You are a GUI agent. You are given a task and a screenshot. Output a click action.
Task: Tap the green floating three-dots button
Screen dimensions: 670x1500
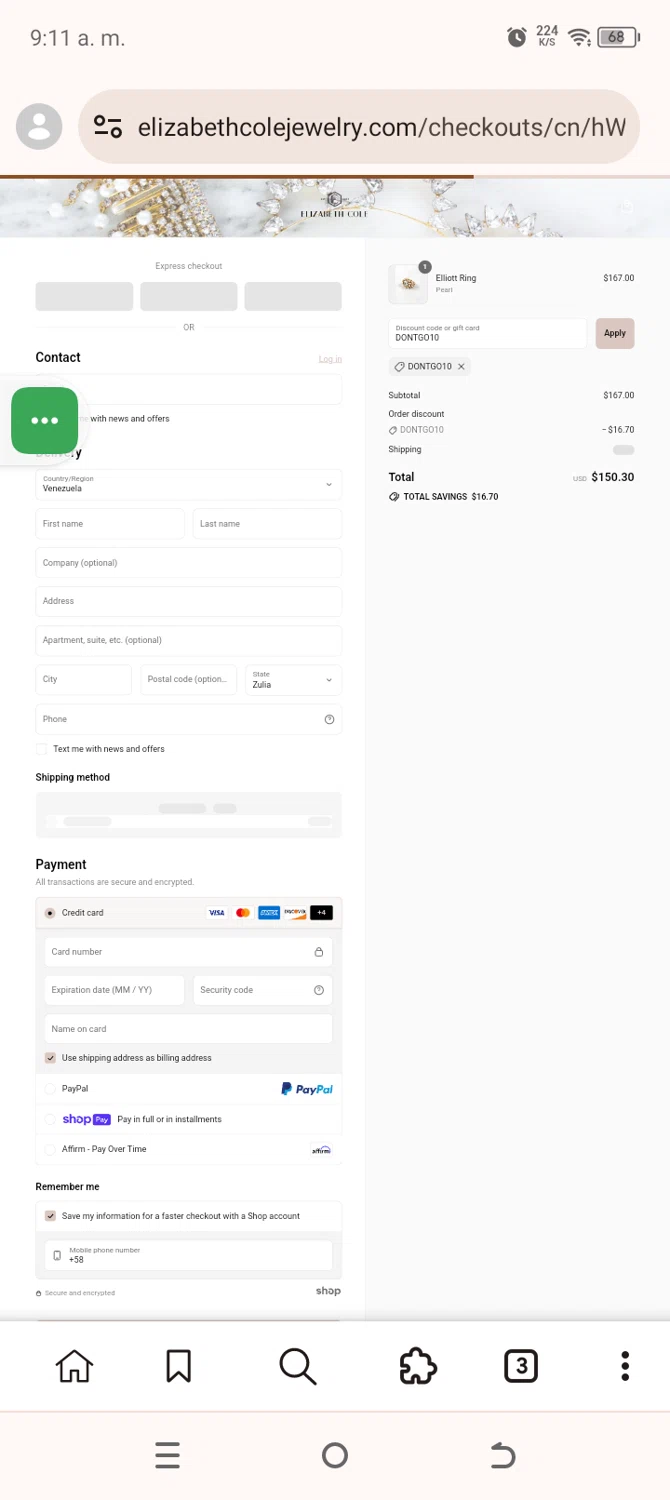point(44,421)
